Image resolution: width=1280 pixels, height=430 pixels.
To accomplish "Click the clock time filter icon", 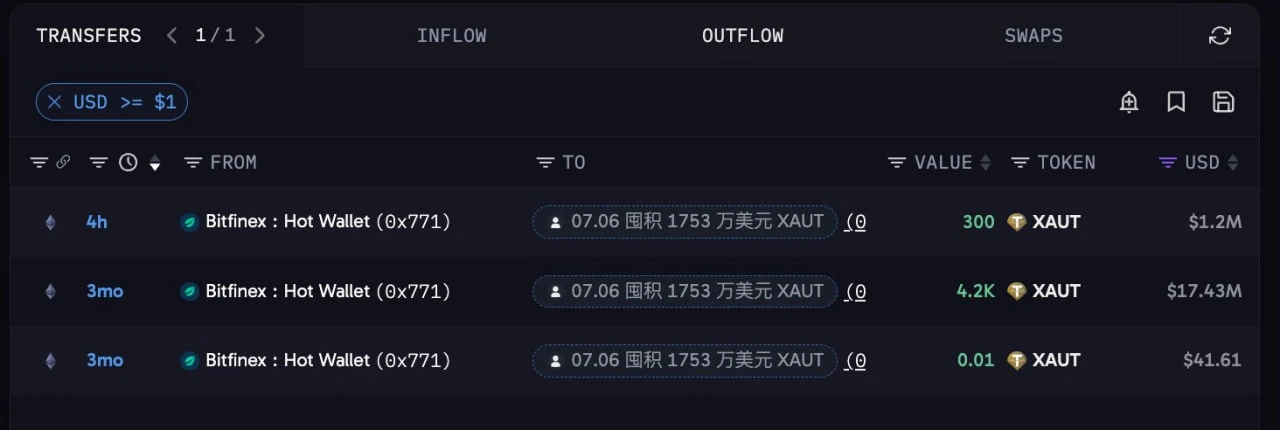I will click(x=128, y=162).
